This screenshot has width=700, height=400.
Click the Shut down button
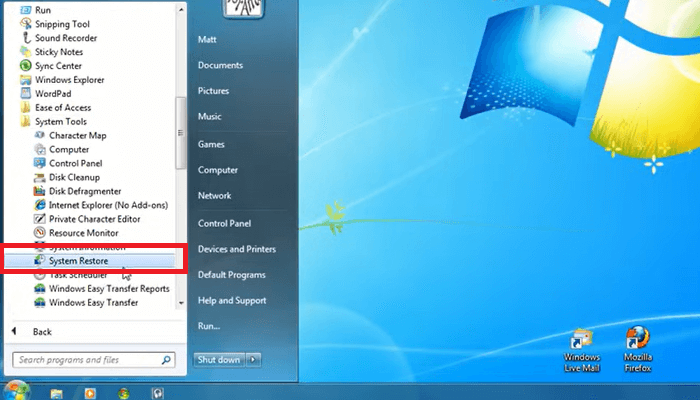point(218,359)
